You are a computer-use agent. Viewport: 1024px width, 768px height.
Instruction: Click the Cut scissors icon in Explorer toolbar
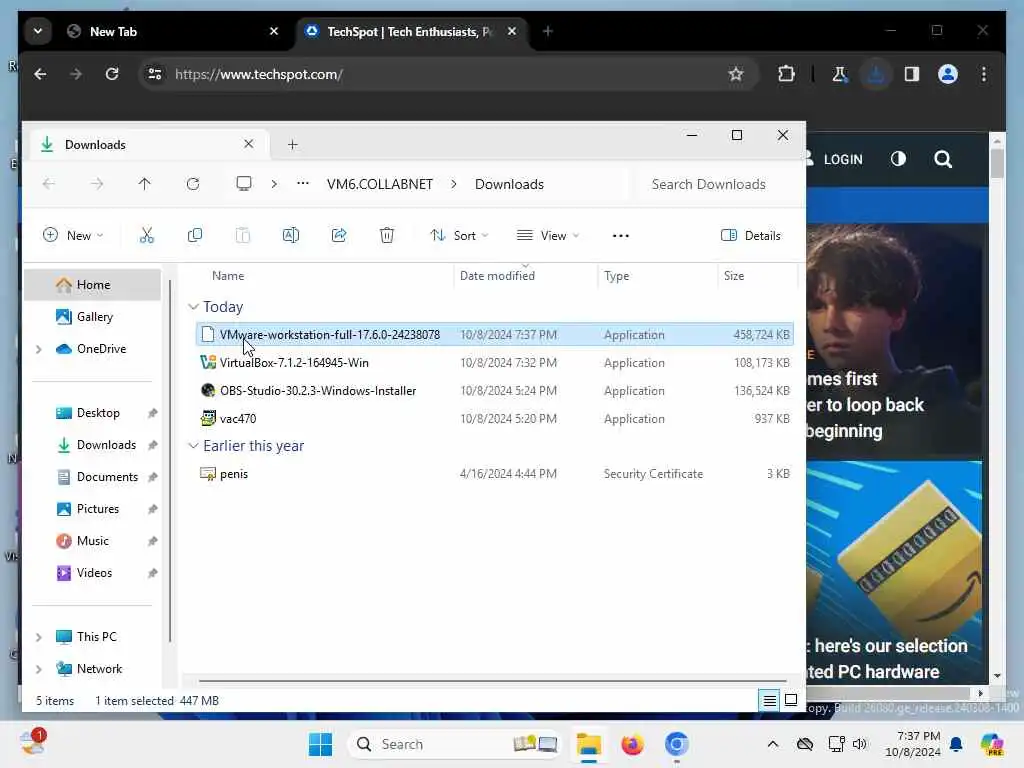146,235
